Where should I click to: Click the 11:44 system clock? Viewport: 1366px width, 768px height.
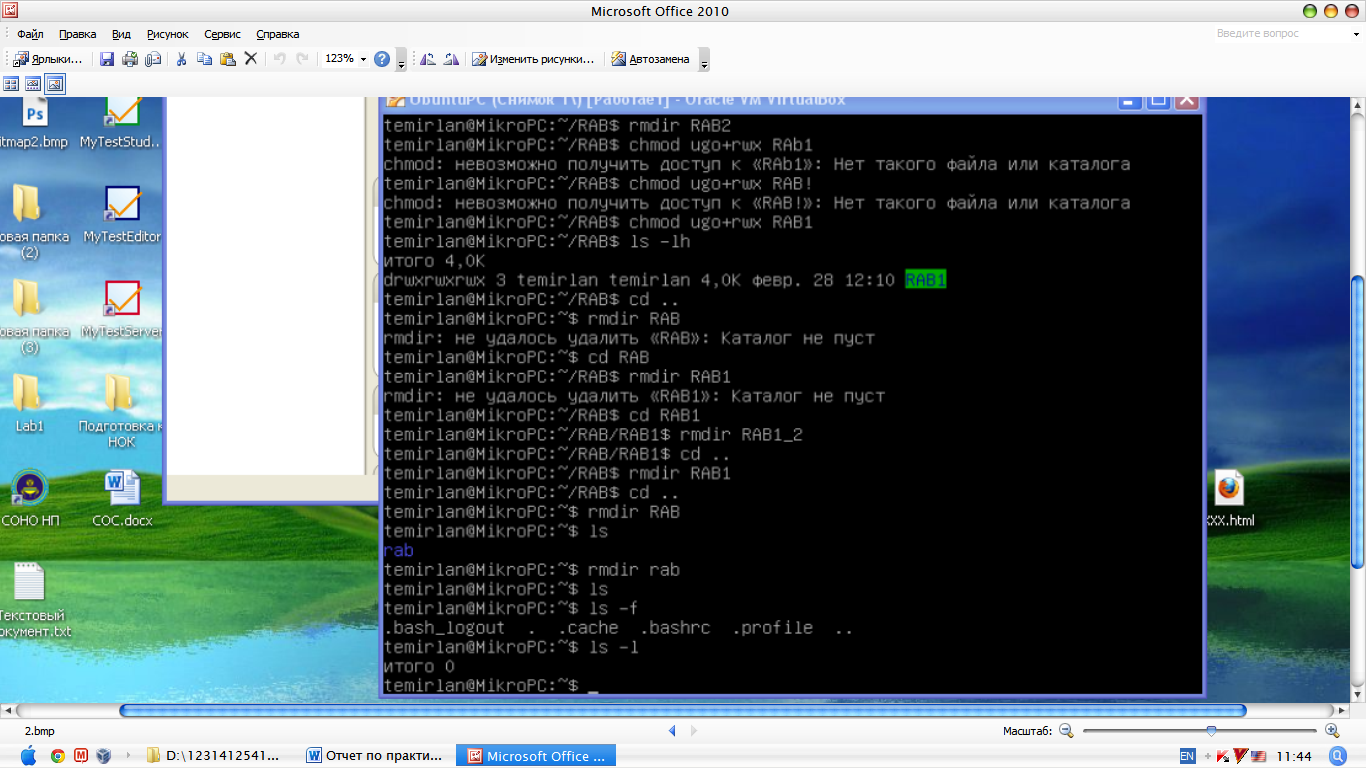[1294, 756]
